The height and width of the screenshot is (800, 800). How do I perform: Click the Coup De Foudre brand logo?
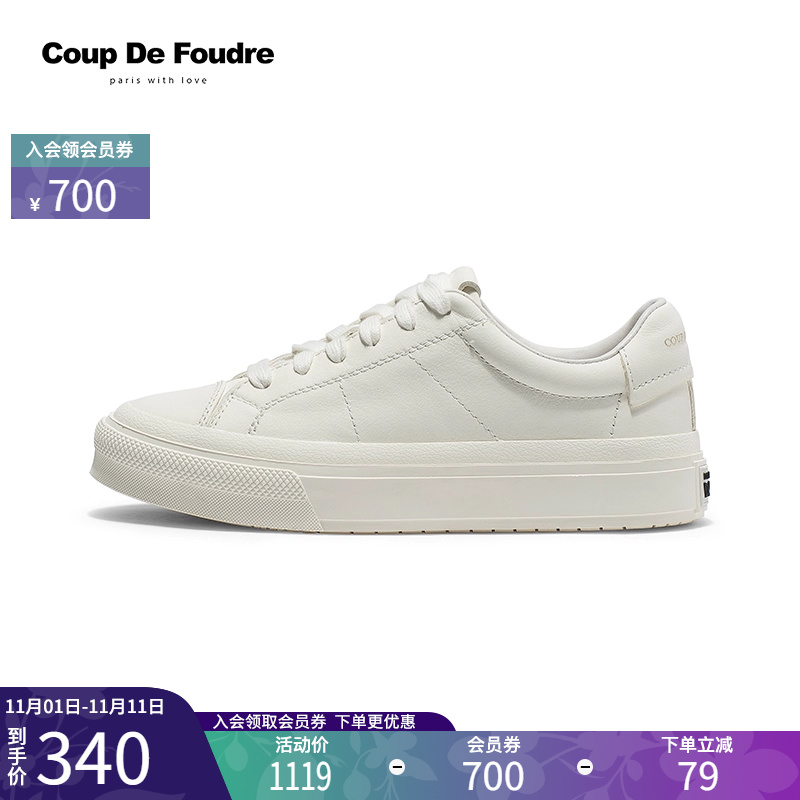click(158, 54)
